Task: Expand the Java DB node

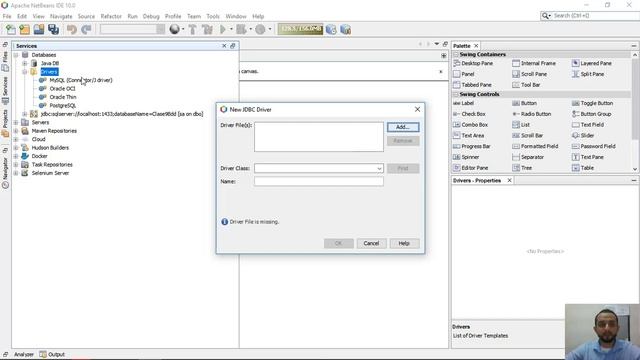Action: (x=25, y=63)
